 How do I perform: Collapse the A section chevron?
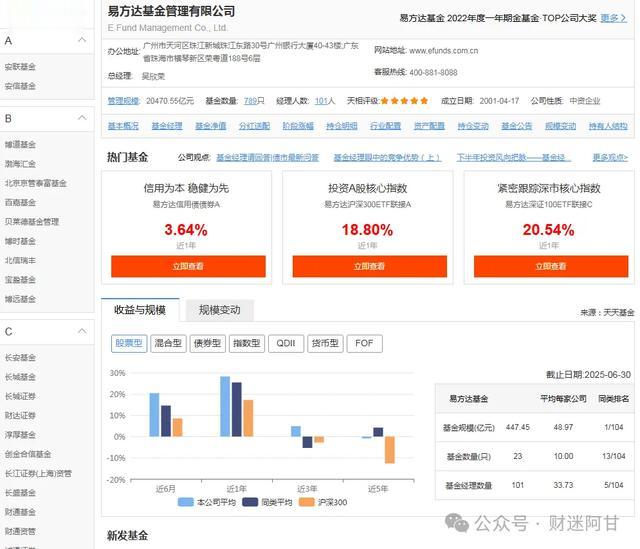point(82,40)
